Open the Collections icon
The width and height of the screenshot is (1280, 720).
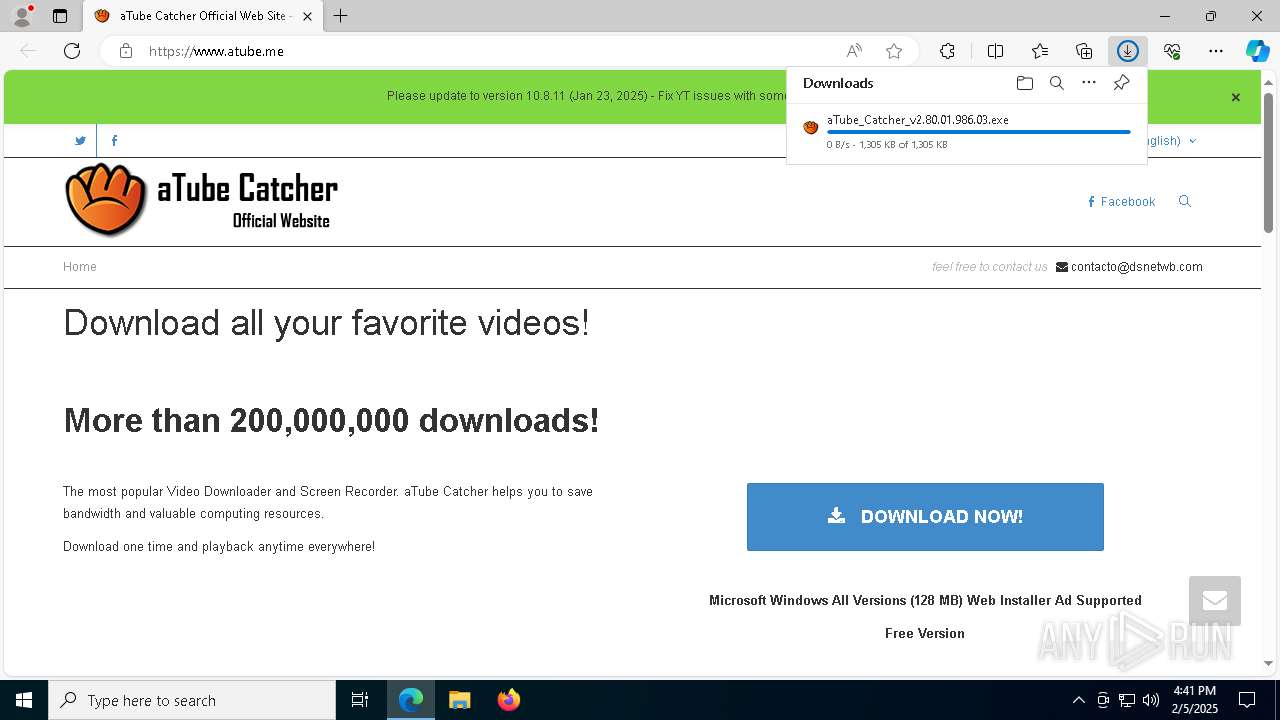1084,51
